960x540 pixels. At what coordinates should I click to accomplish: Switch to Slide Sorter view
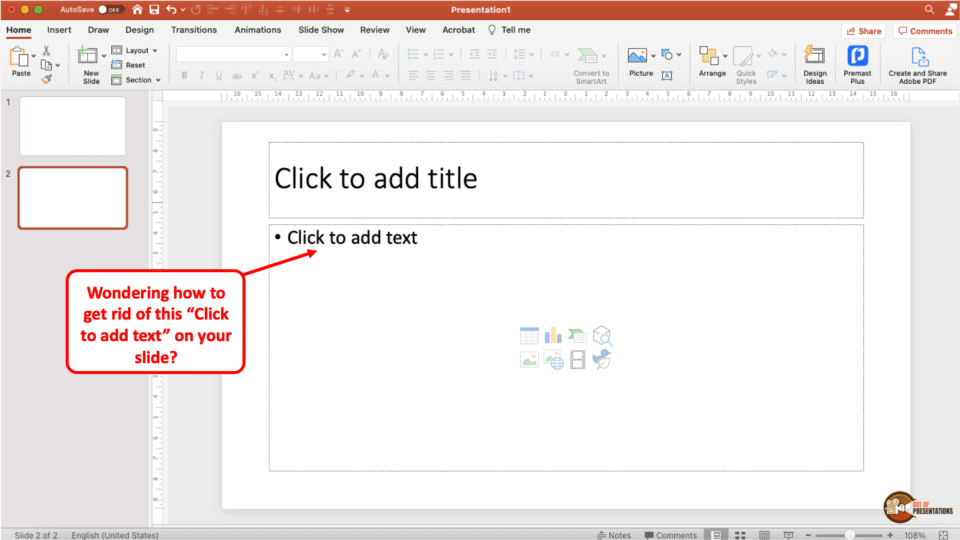740,535
